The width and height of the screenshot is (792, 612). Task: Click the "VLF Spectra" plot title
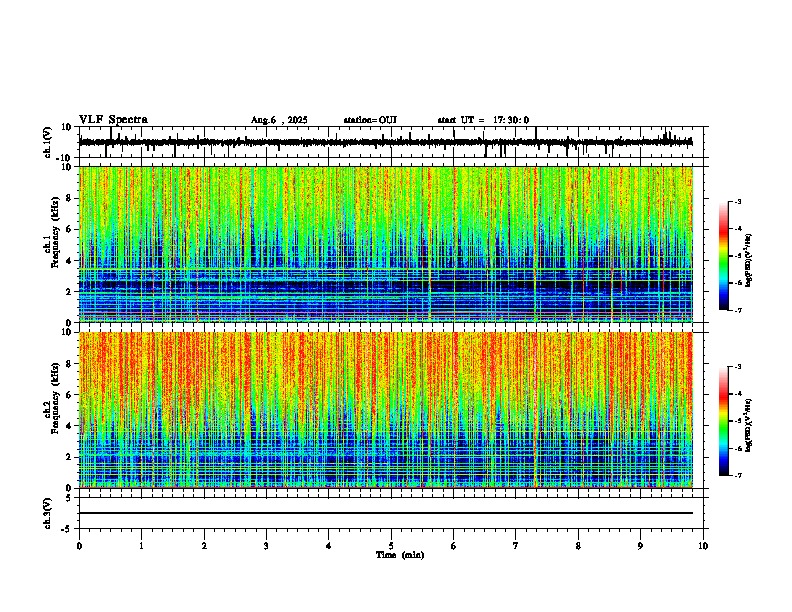pos(113,119)
